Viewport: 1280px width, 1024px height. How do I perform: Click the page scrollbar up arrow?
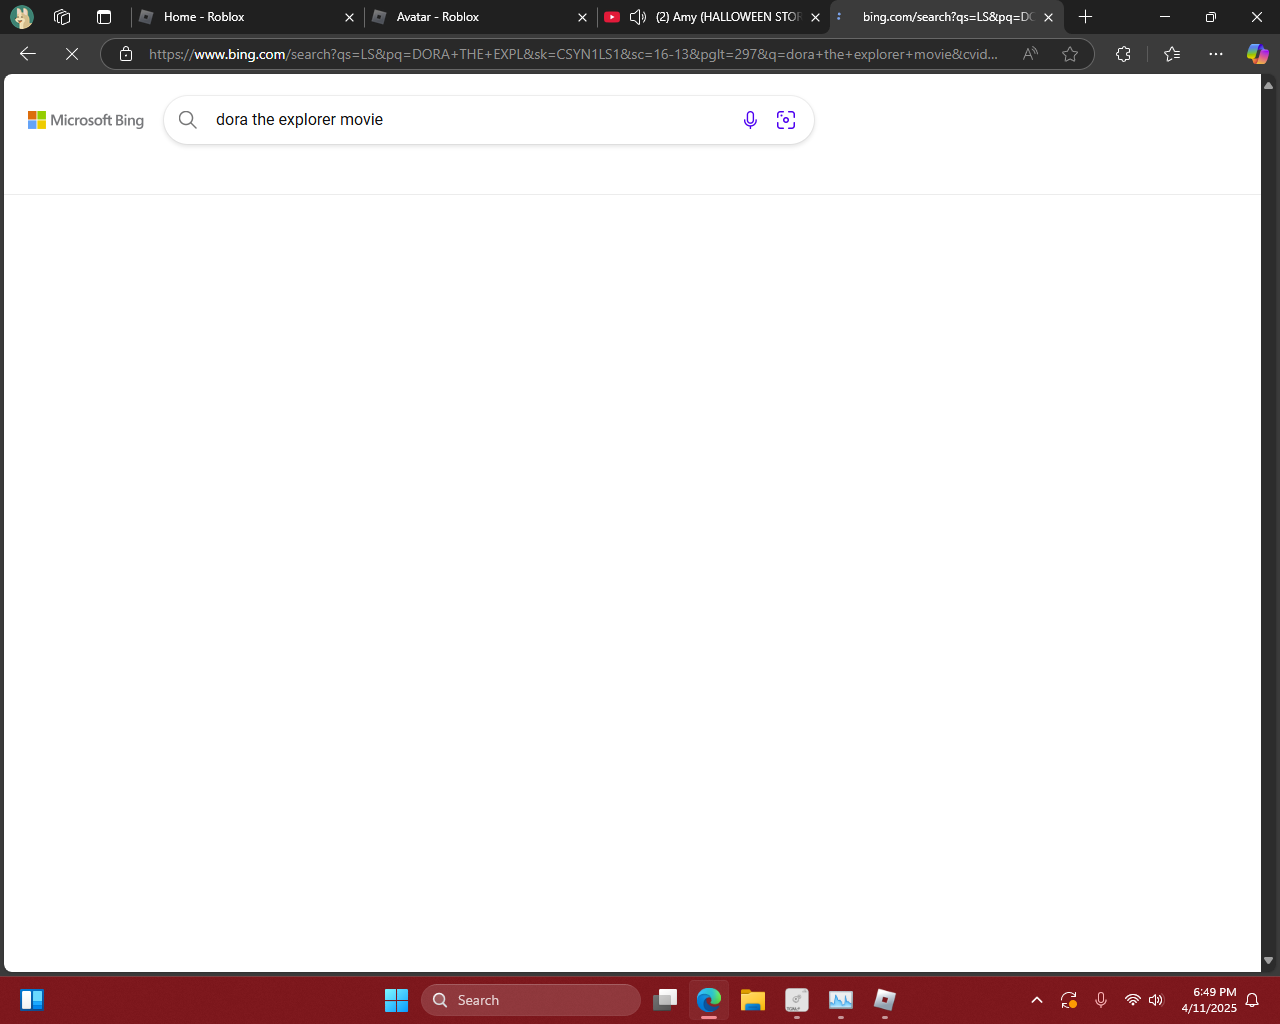point(1269,85)
